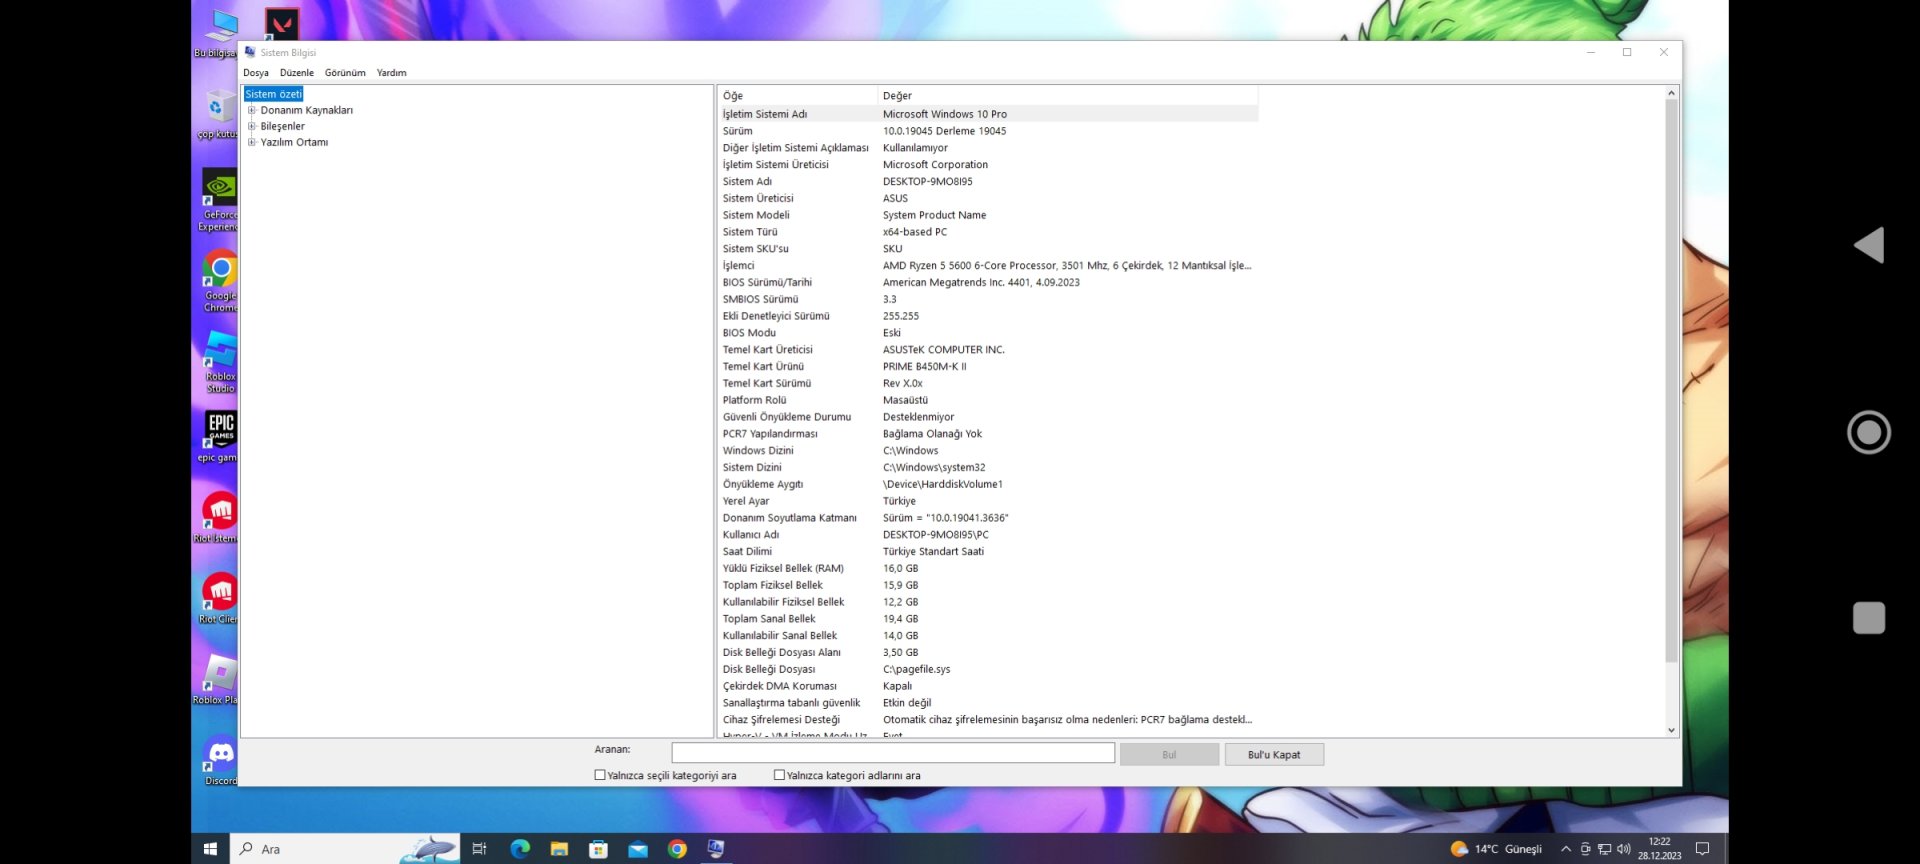Image resolution: width=1920 pixels, height=864 pixels.
Task: Click the scroll up arrow of details list
Action: pyautogui.click(x=1671, y=93)
